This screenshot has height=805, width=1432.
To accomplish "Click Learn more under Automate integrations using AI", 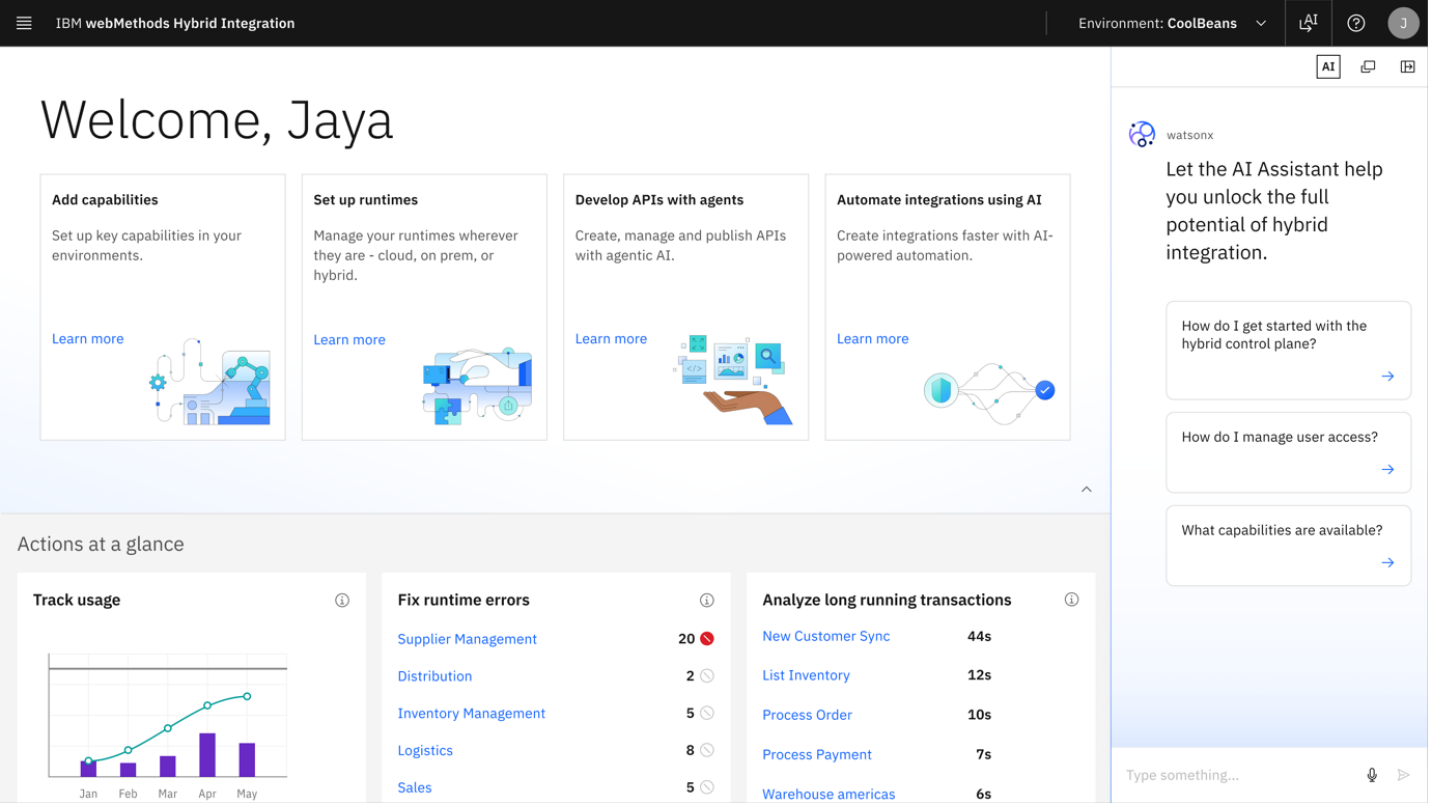I will click(x=873, y=339).
